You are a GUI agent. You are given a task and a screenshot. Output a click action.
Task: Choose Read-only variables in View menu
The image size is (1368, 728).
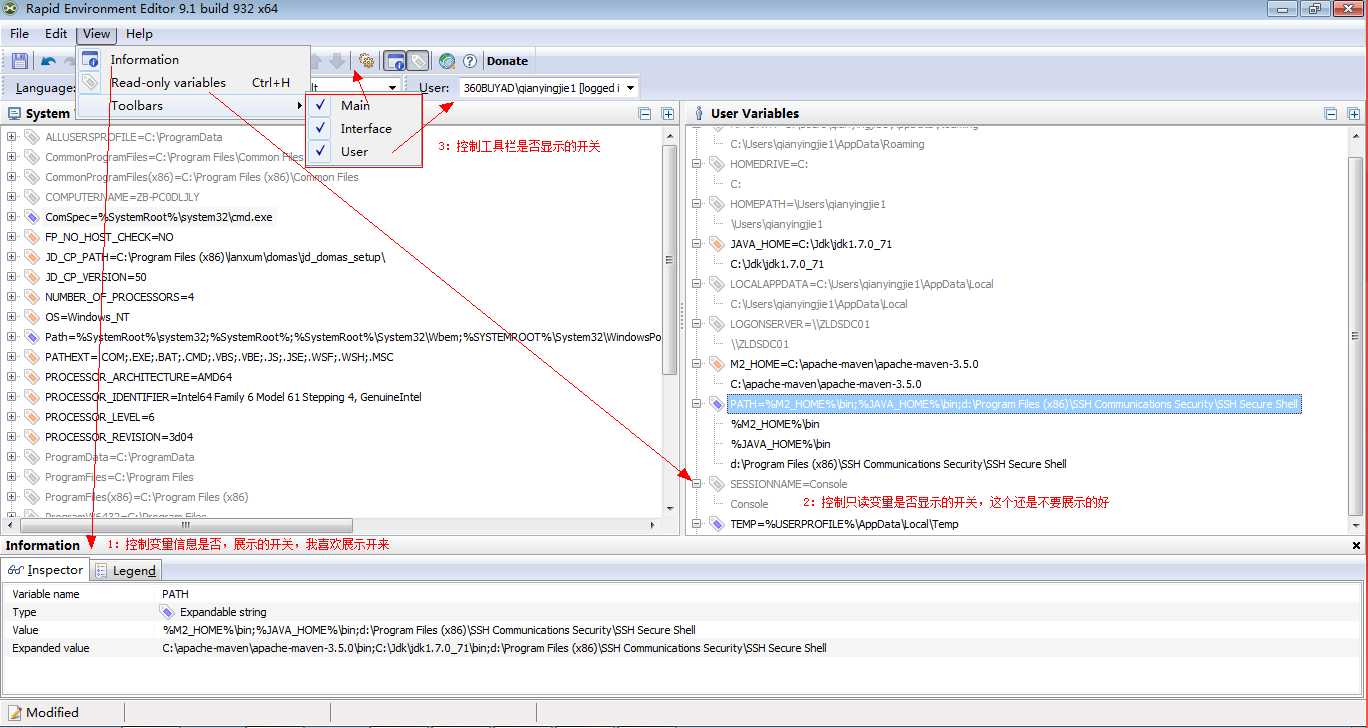pos(192,83)
